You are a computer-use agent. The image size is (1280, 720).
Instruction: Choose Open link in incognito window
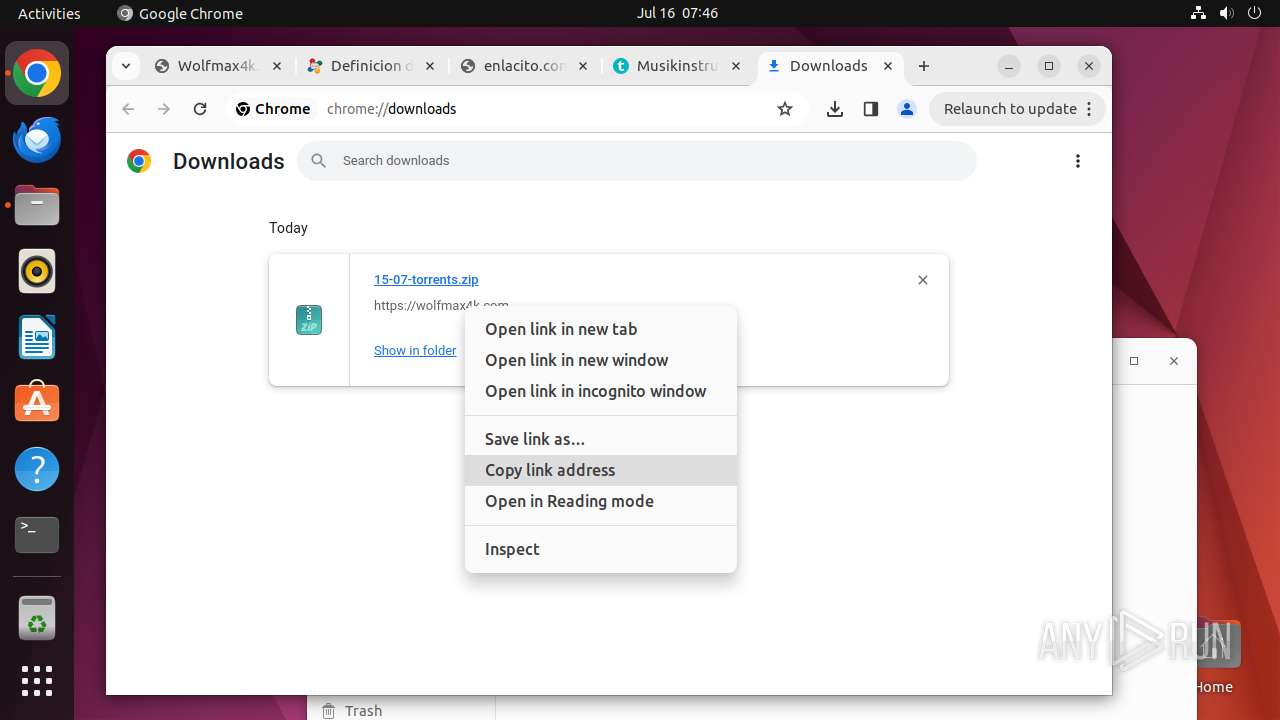click(601, 391)
